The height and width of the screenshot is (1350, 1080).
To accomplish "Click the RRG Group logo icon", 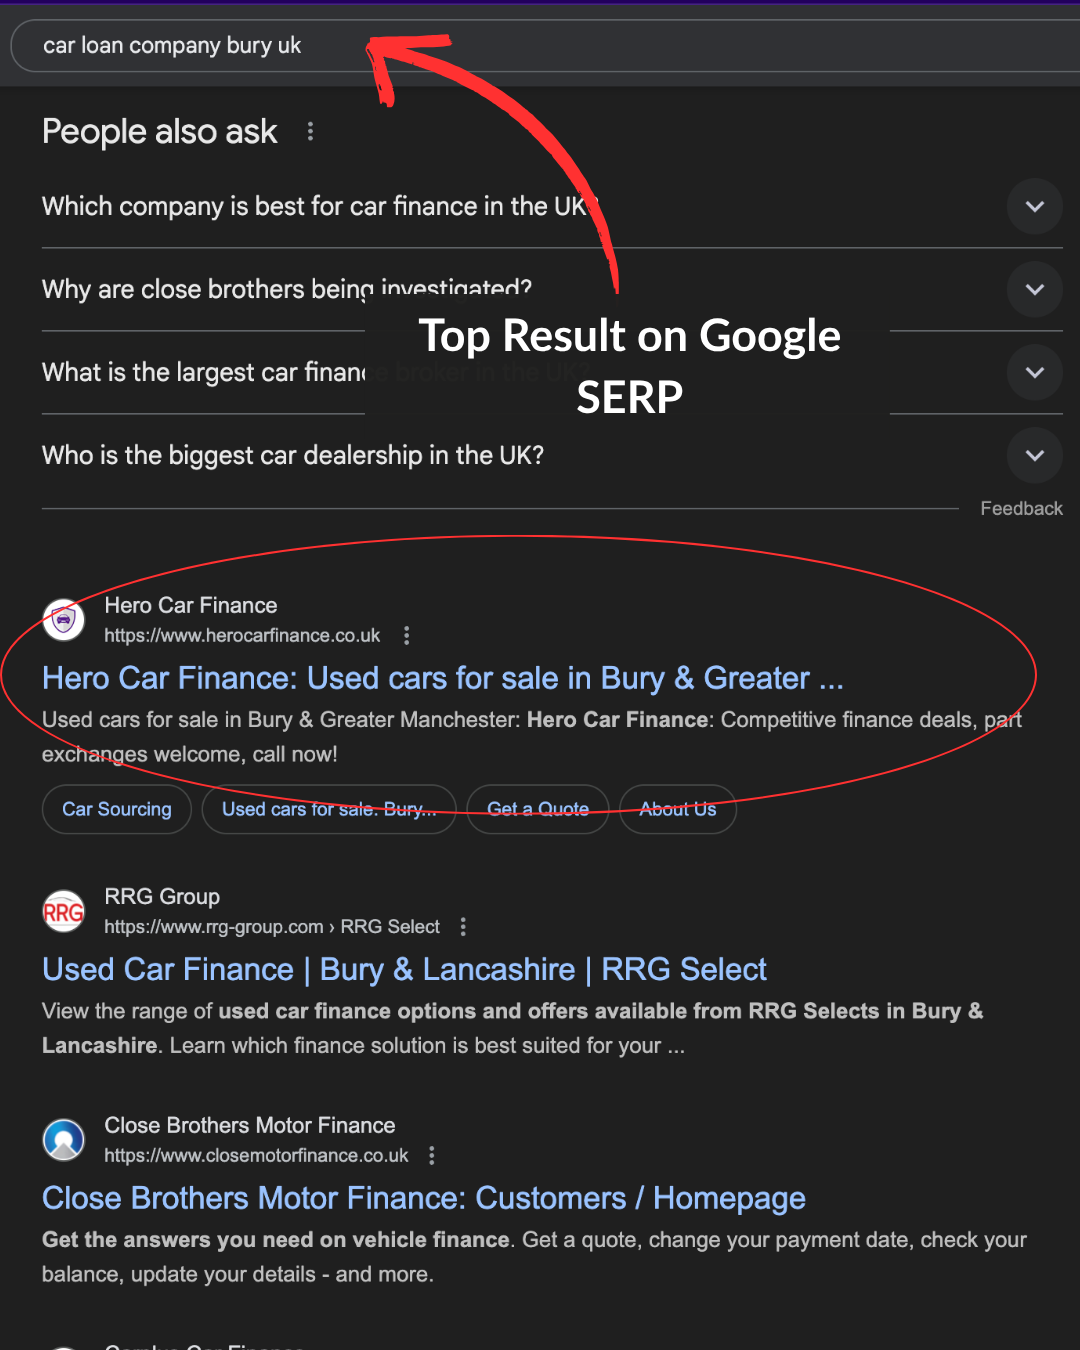I will (64, 911).
